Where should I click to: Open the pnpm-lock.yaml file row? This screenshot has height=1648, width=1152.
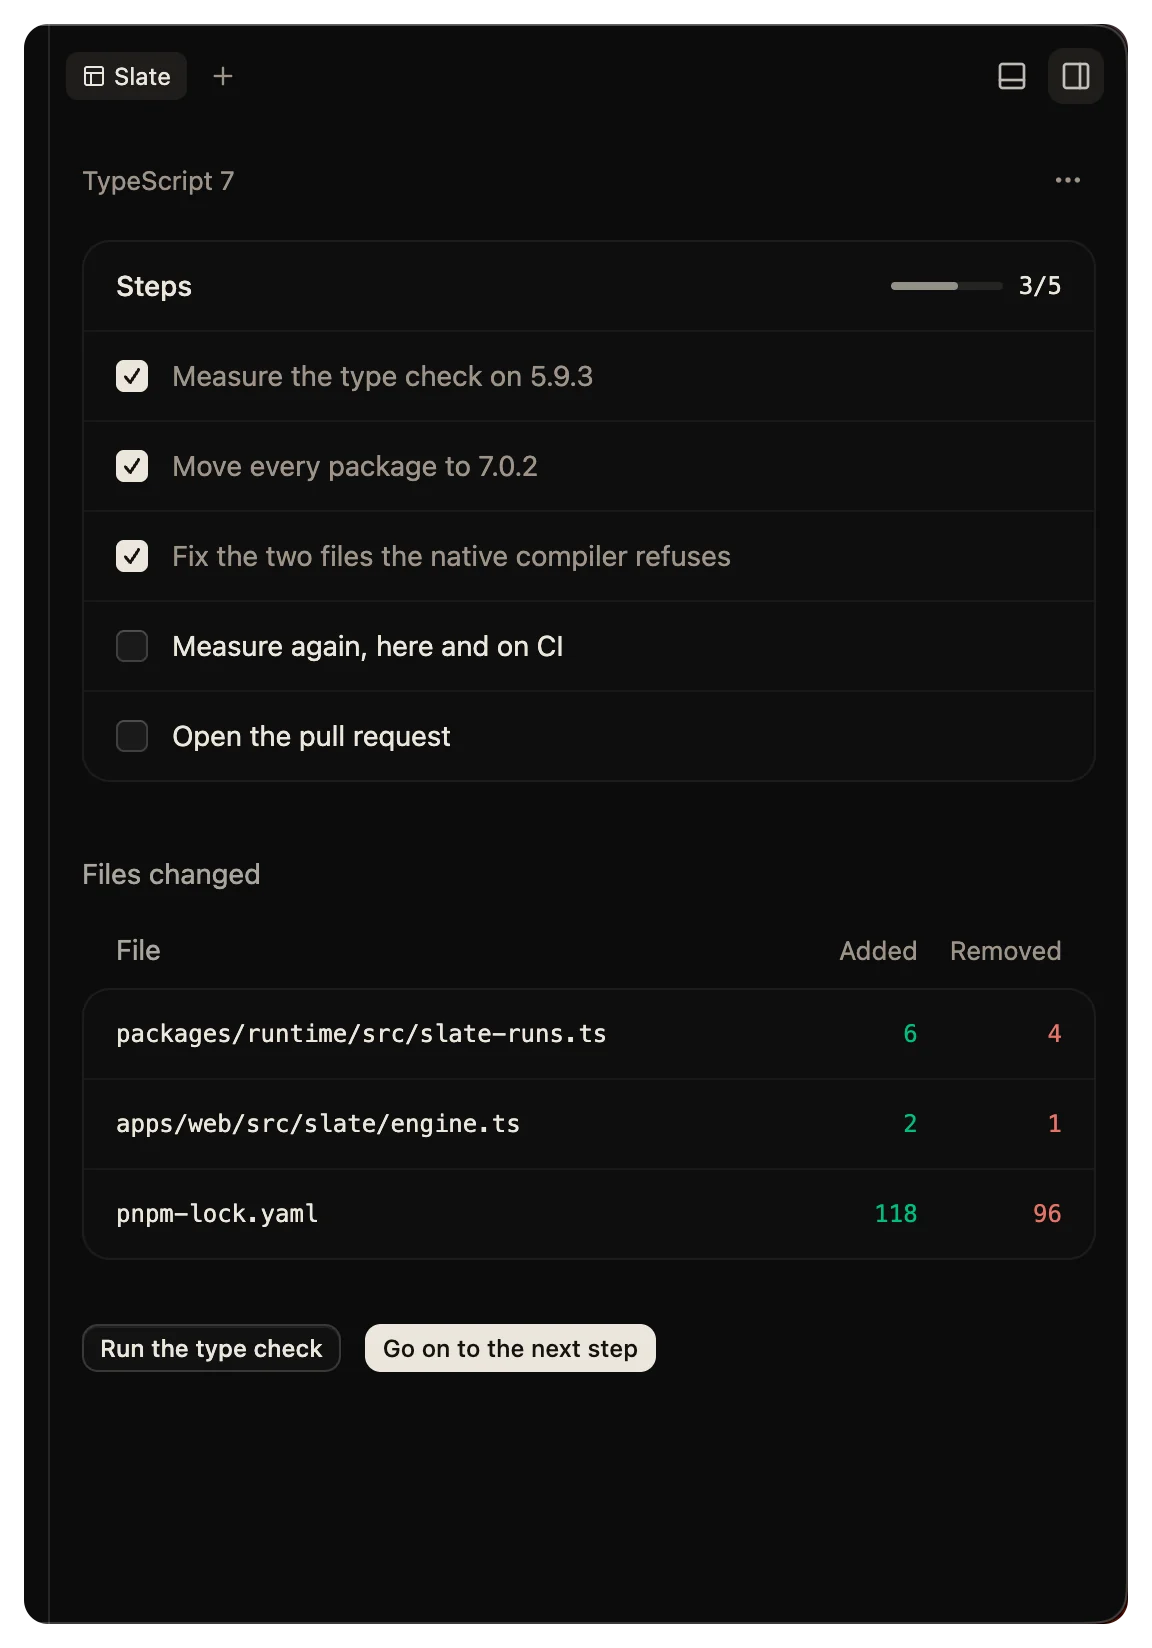pos(589,1214)
